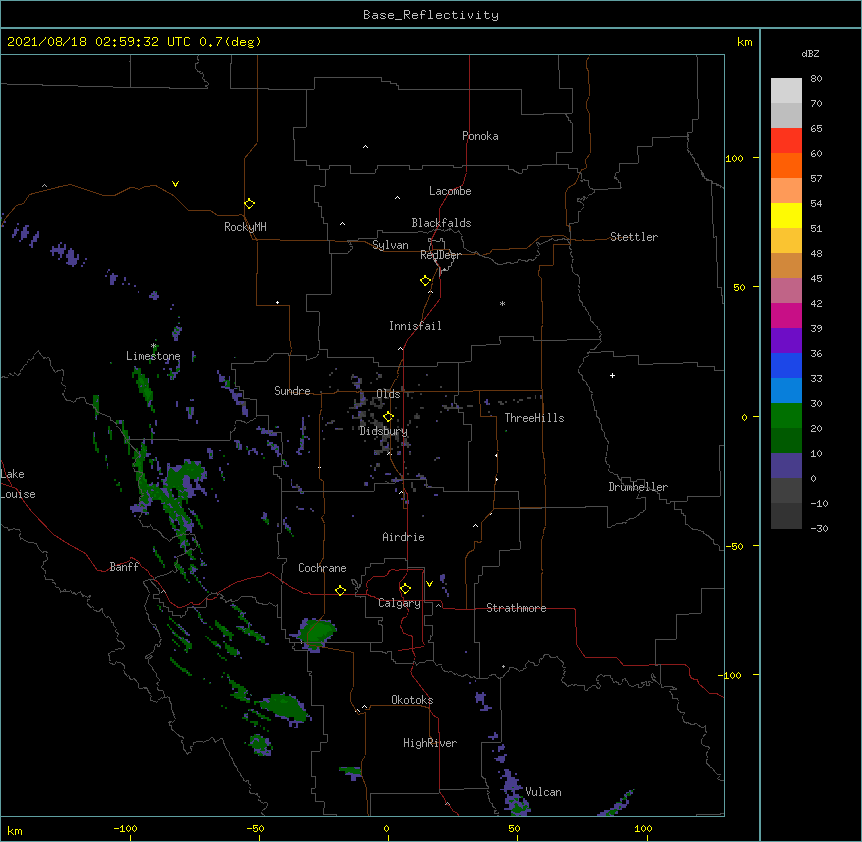Screen dimensions: 862x842
Task: Select the mauve pink 42-45 dBZ swatch
Action: (x=786, y=291)
